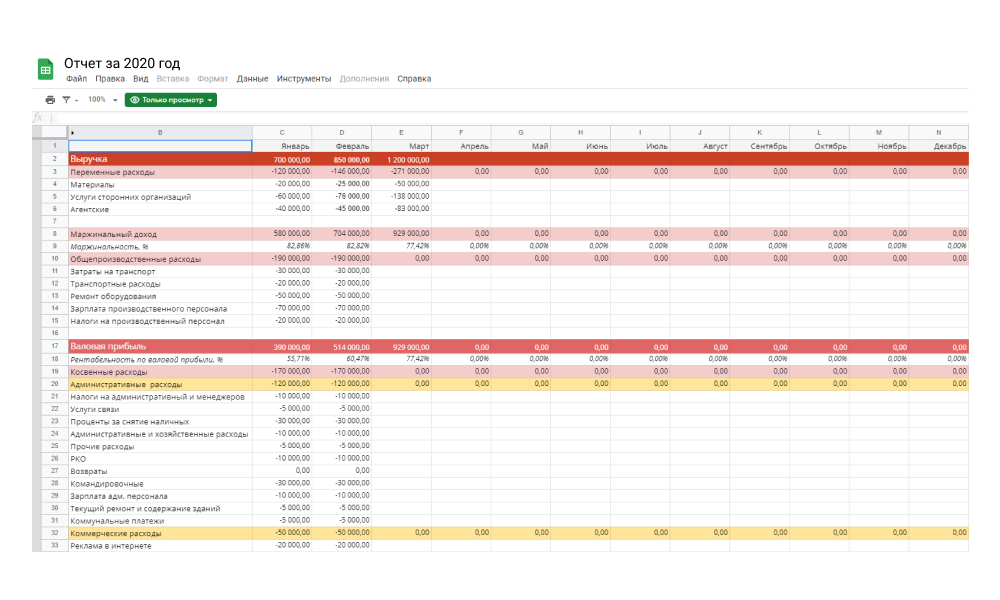Click 'Проценты за снятие наличных' cell

(160, 421)
